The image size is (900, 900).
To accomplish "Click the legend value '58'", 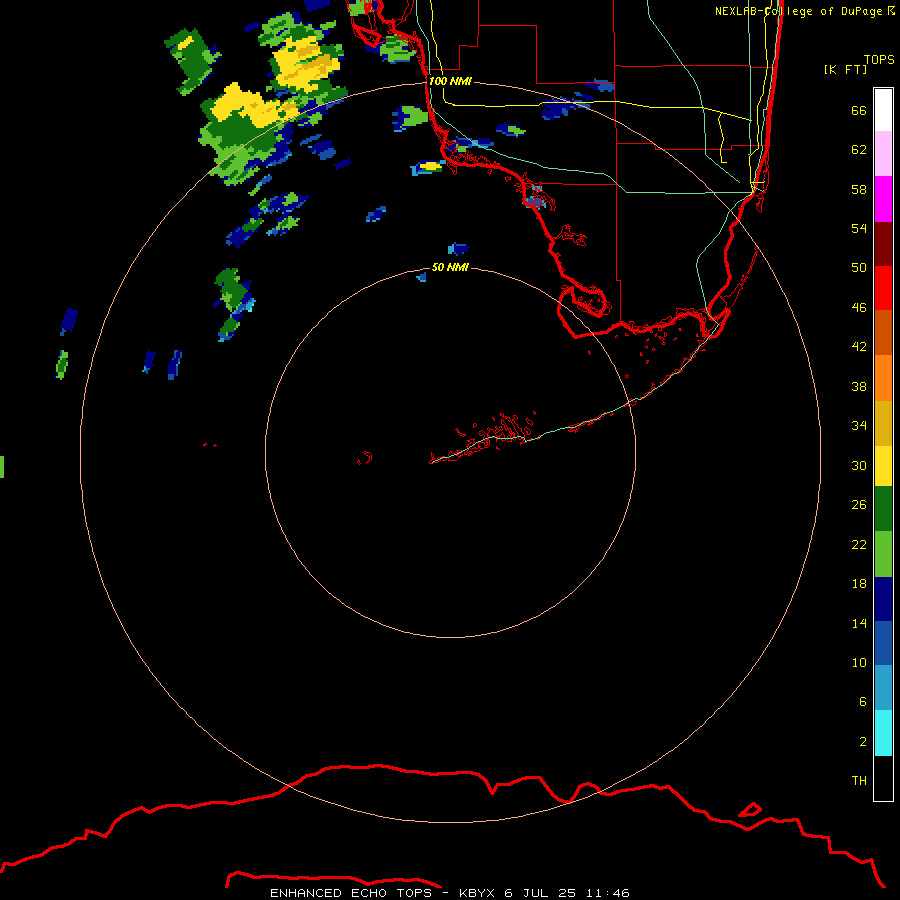I will tap(859, 189).
